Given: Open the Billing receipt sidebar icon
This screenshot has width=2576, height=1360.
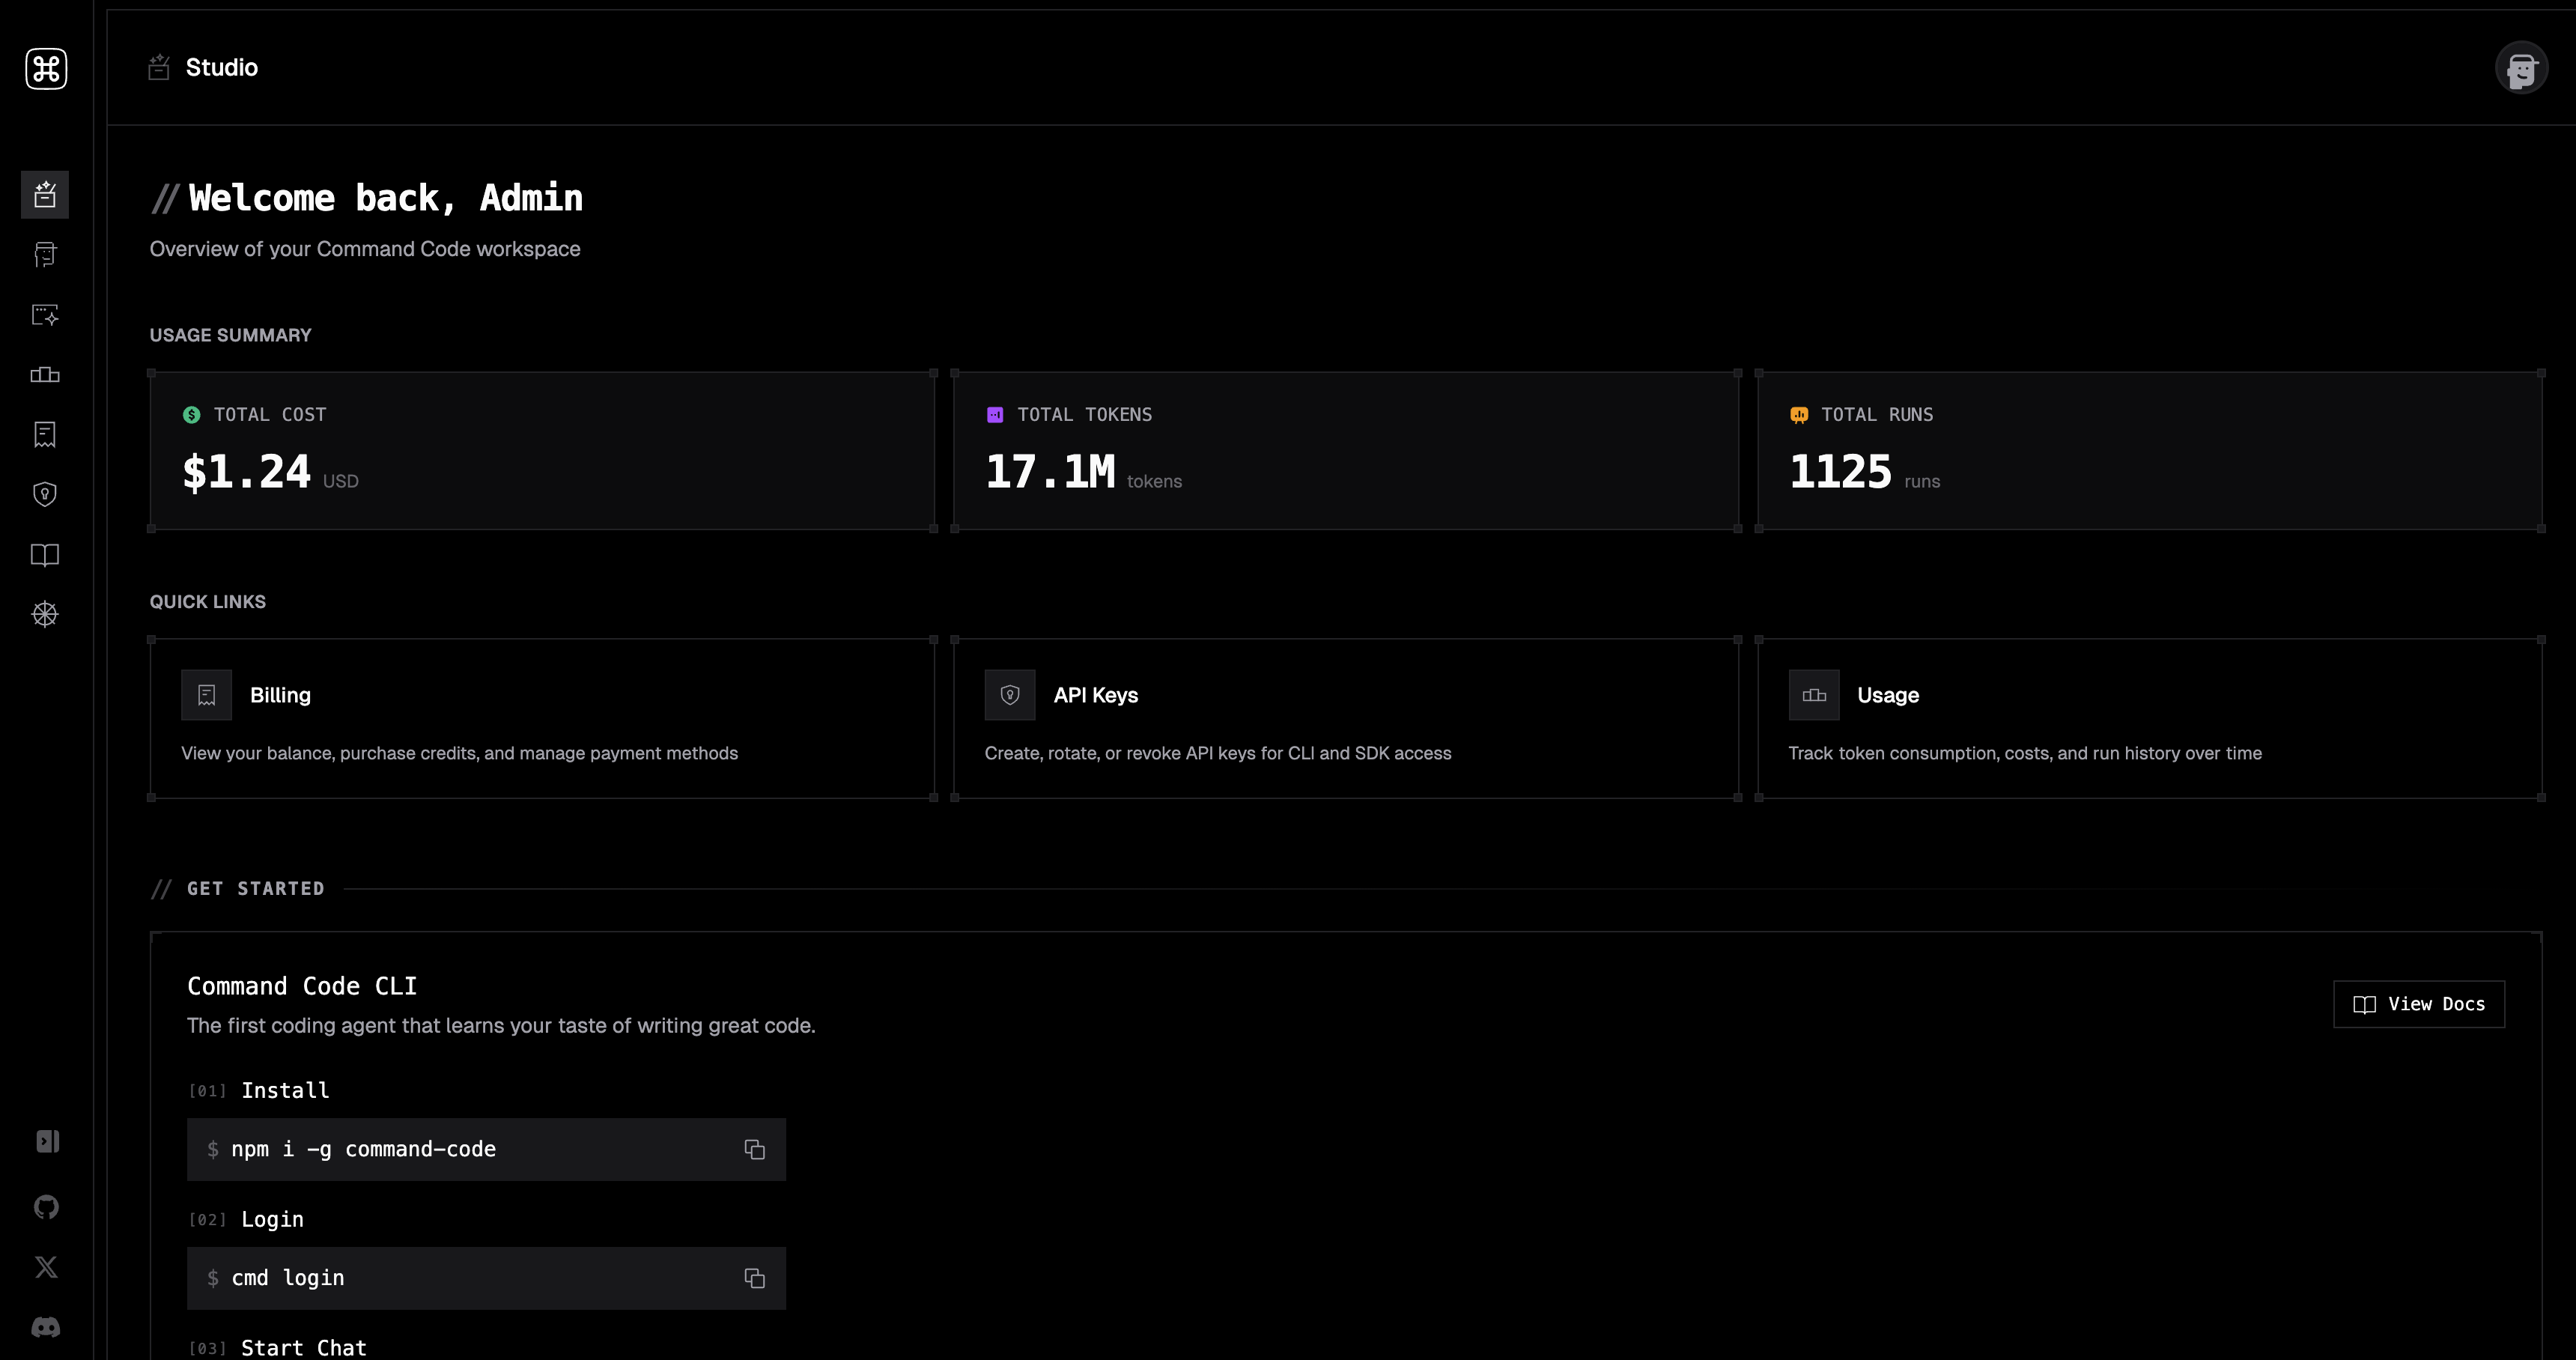Looking at the screenshot, I should (45, 434).
